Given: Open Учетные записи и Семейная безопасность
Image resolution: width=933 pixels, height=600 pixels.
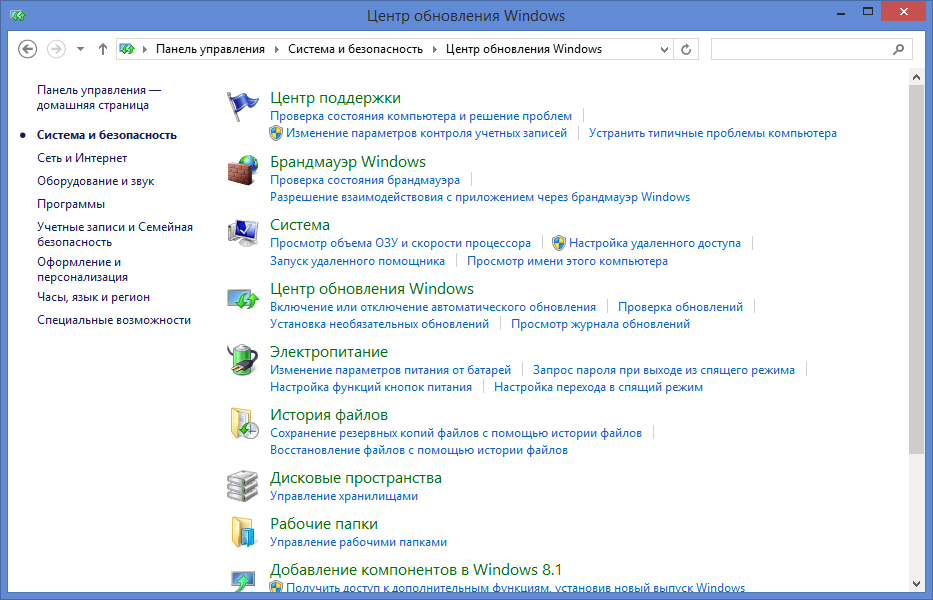Looking at the screenshot, I should pos(115,235).
